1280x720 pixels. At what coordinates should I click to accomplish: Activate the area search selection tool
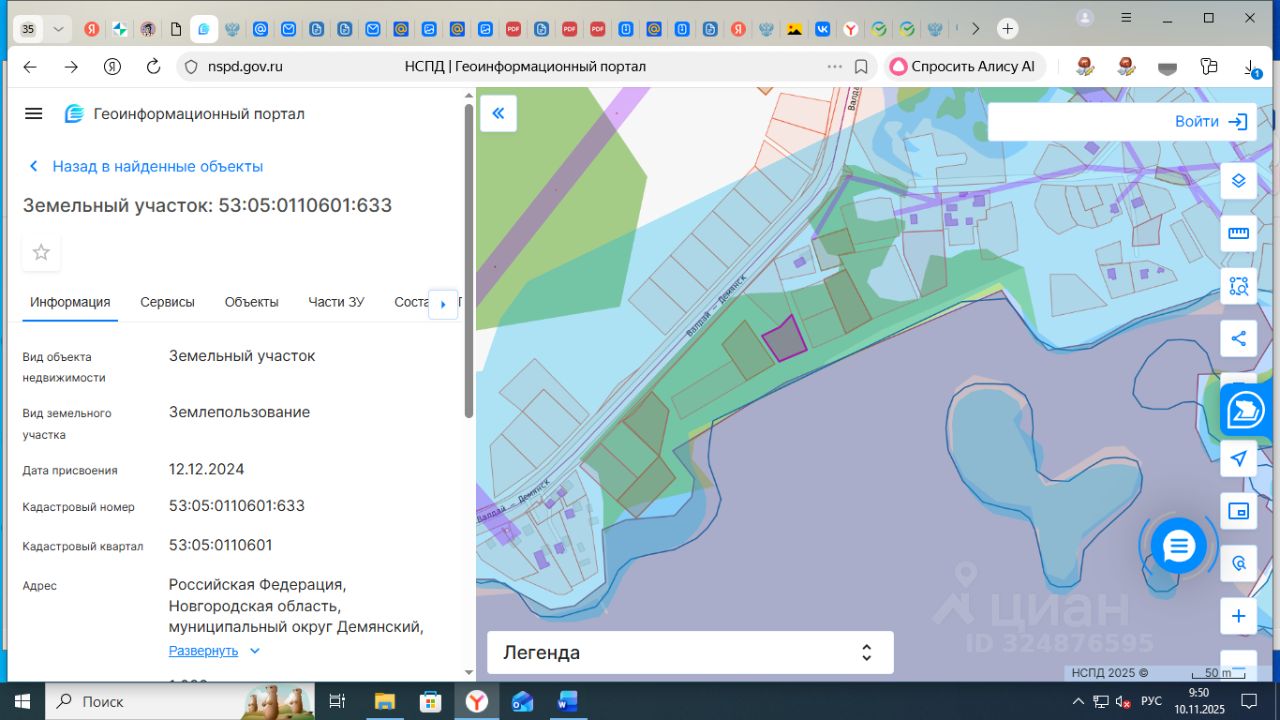(1238, 286)
